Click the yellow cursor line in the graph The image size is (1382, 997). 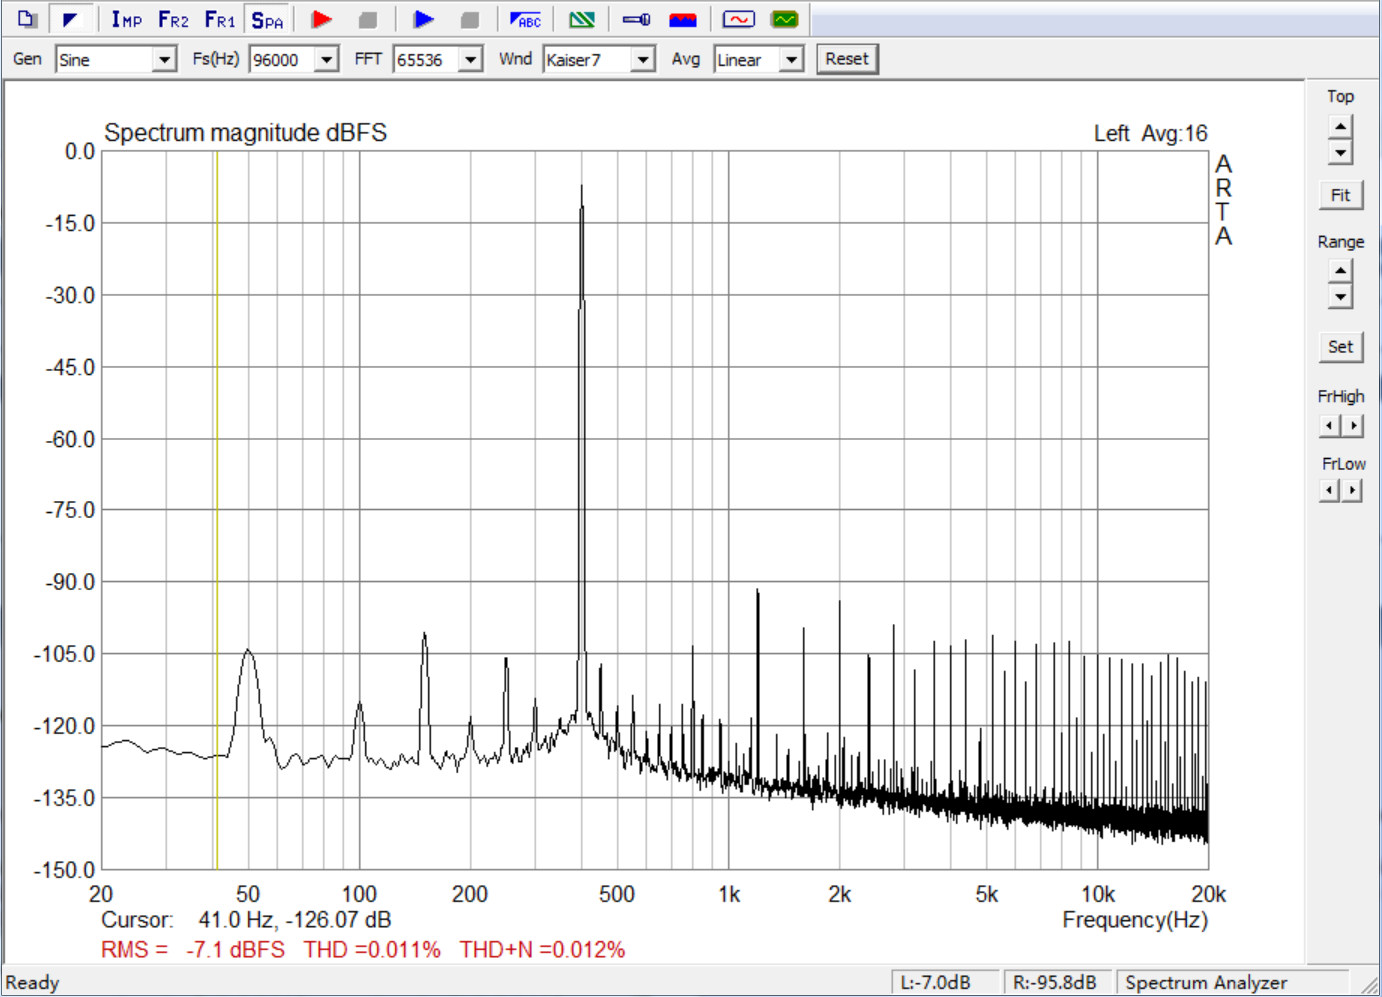(216, 510)
